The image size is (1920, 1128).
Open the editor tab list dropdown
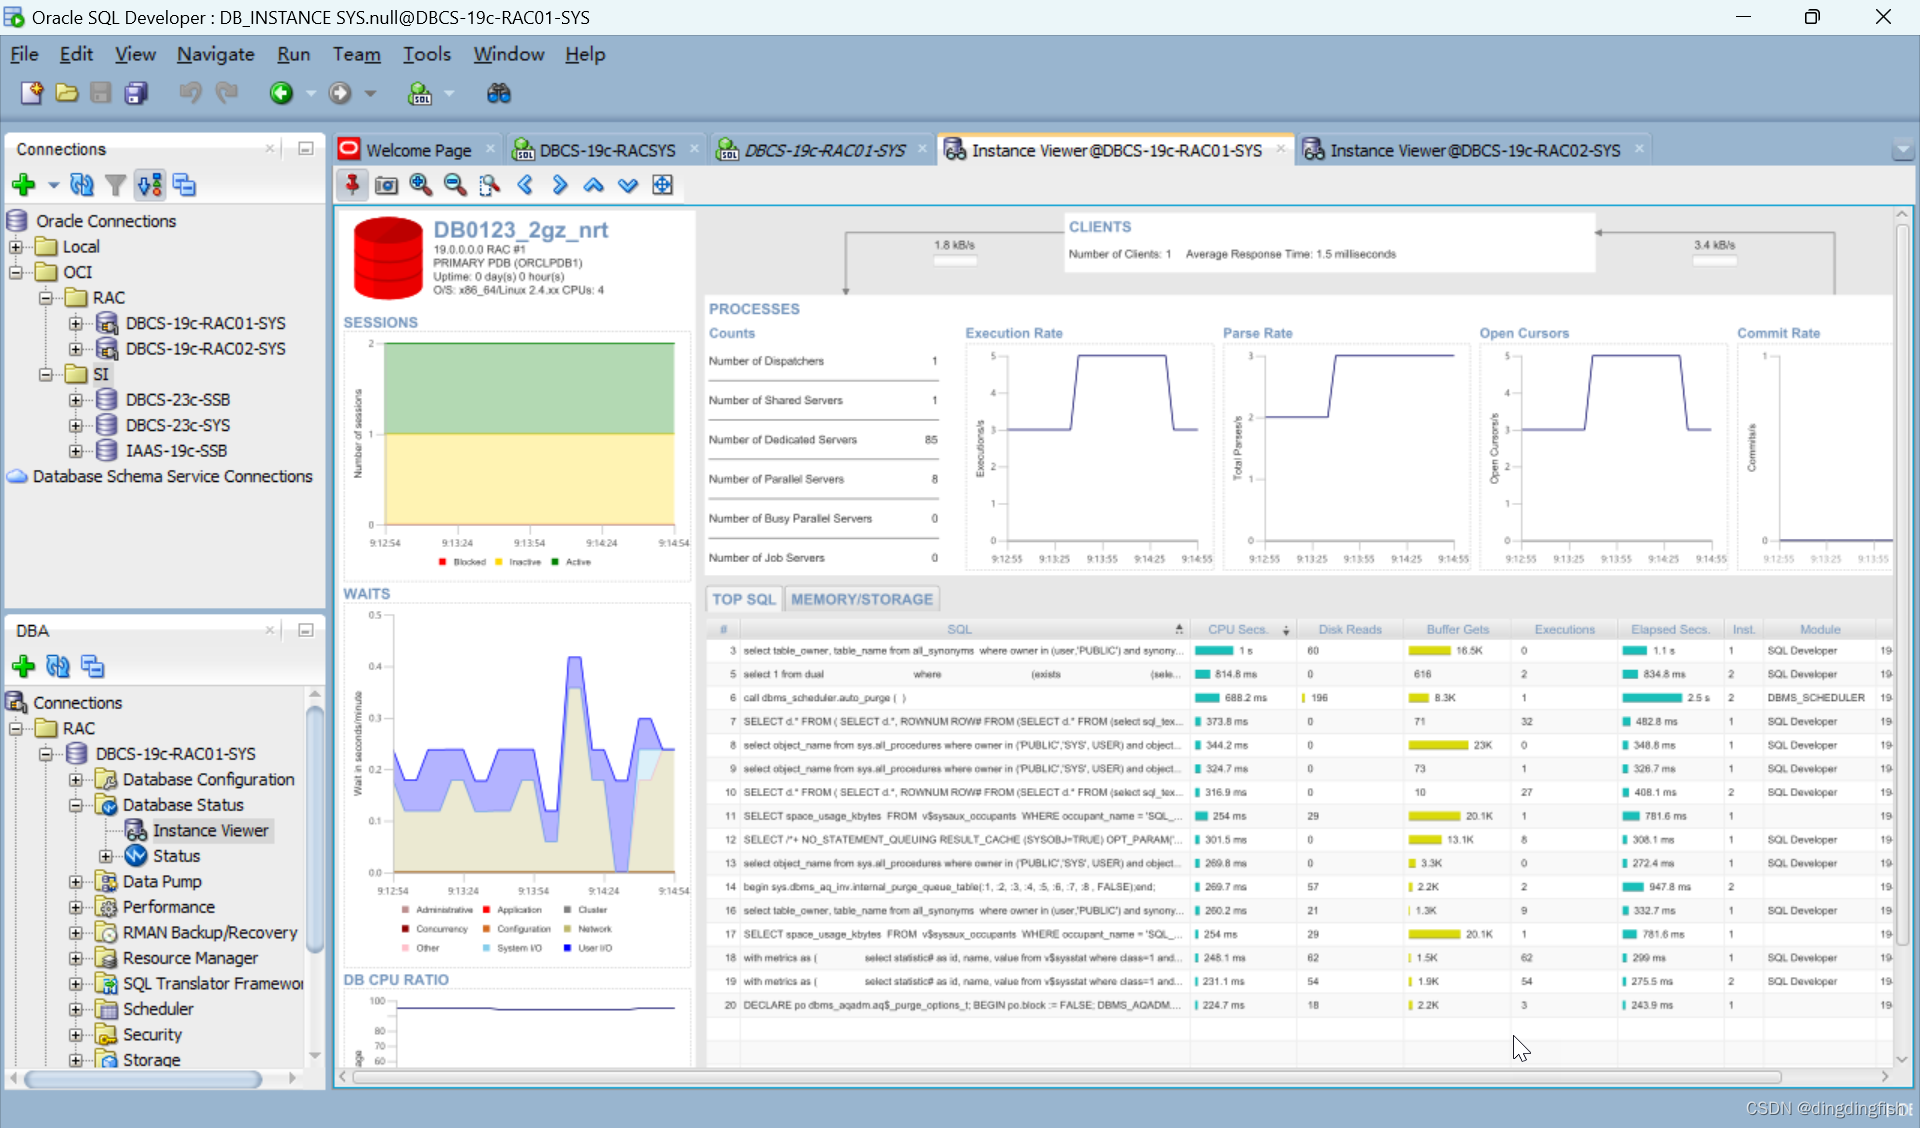1902,150
